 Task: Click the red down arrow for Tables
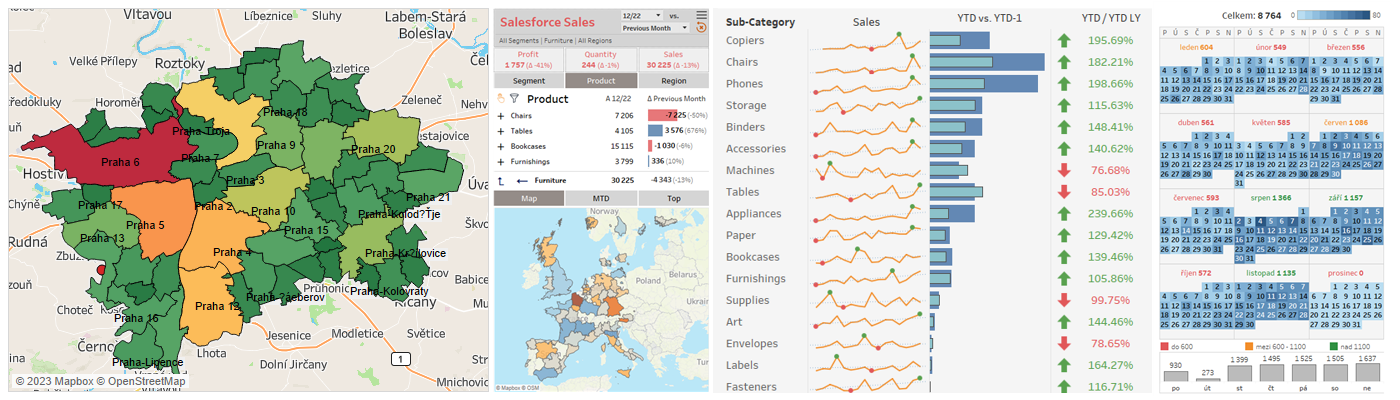coord(1065,192)
